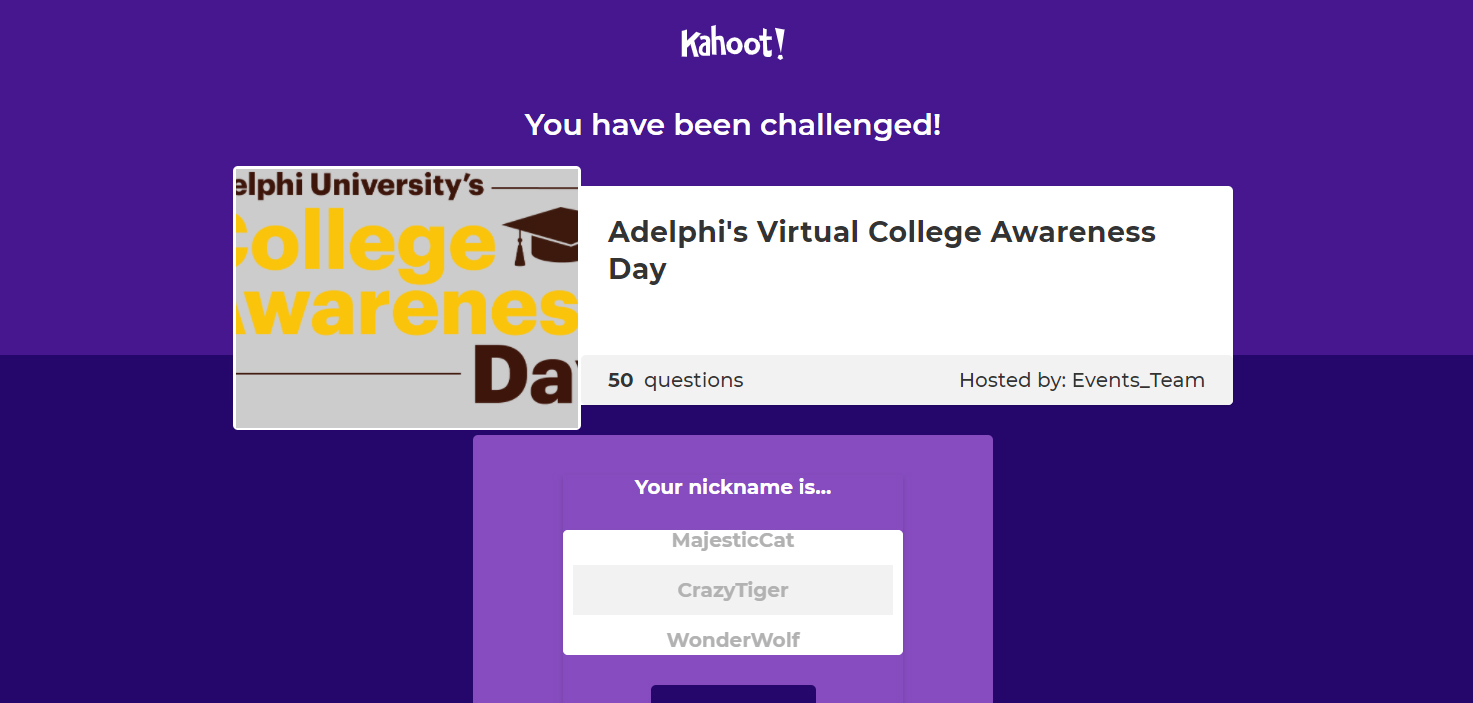The height and width of the screenshot is (703, 1473).
Task: Click the Kahoot! logo at top
Action: point(733,44)
